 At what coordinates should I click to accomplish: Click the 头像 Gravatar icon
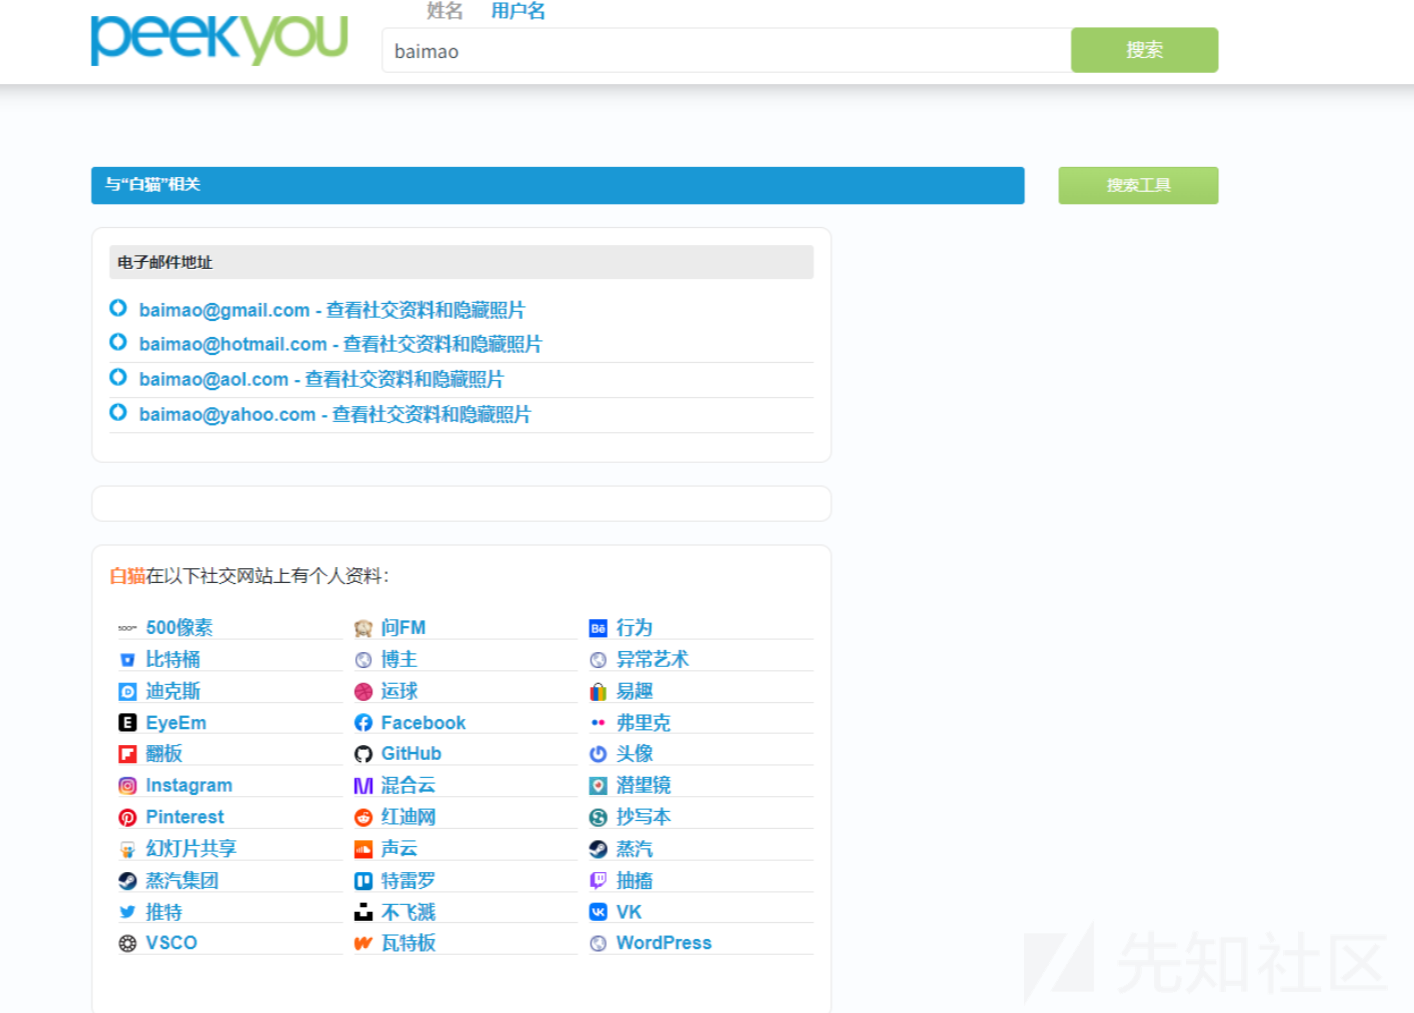[598, 754]
